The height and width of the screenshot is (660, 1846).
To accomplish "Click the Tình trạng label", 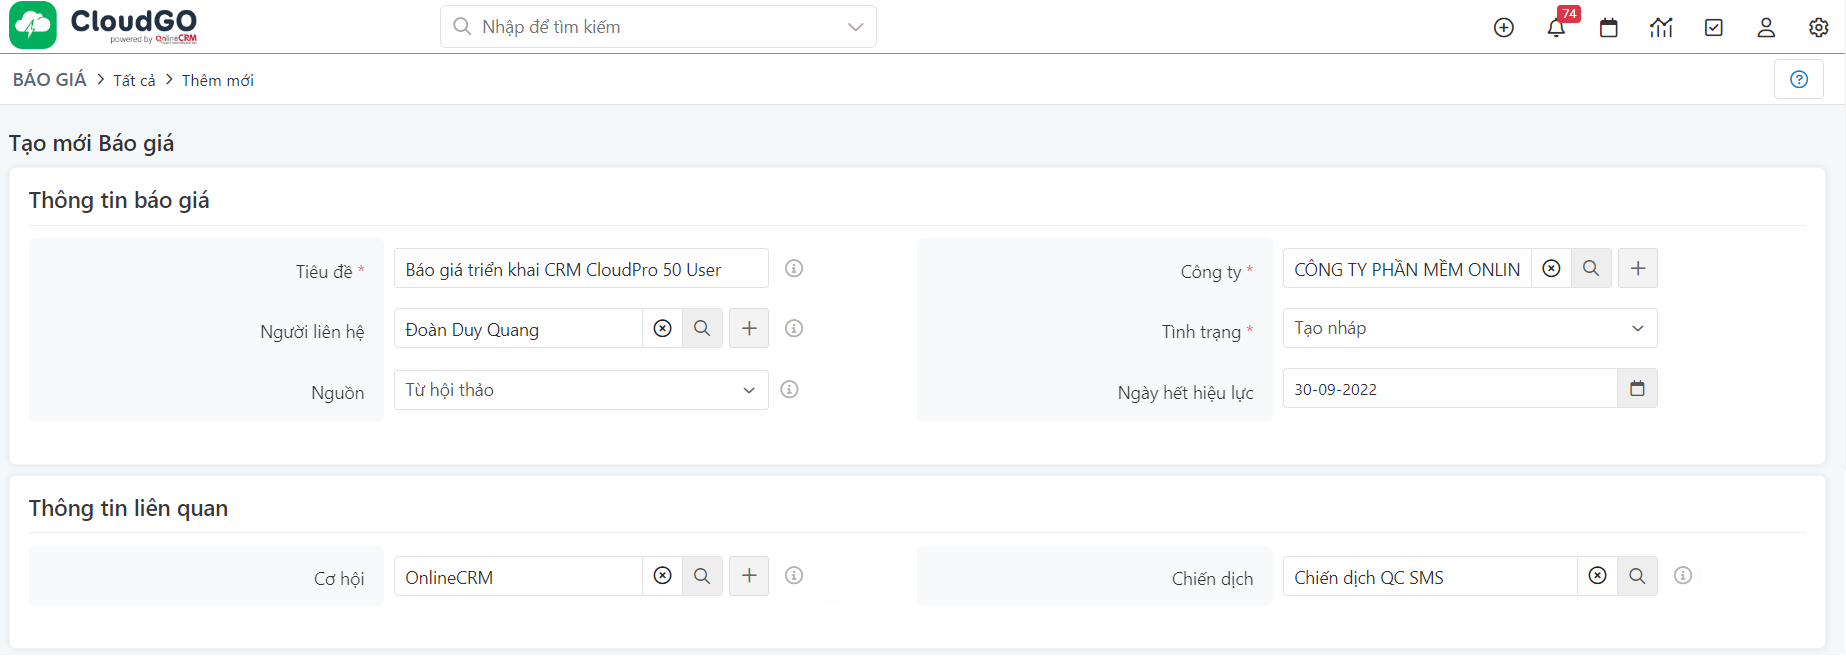I will [x=1201, y=332].
